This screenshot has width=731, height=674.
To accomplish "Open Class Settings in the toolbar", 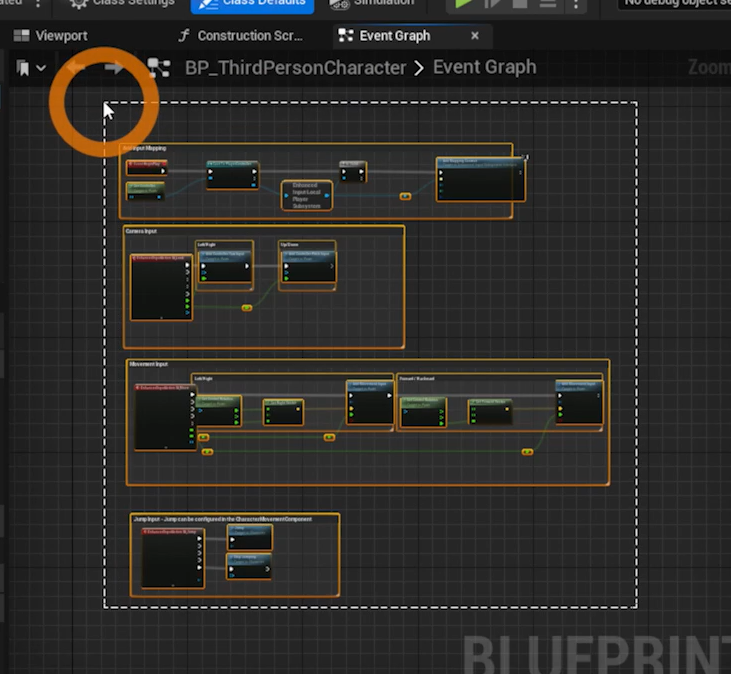I will click(123, 3).
